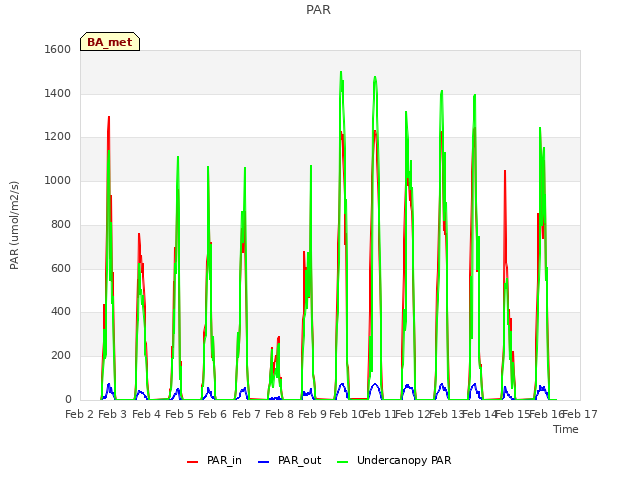Click the BA_met annotation label
Screen dimensions: 640x480
pos(110,42)
